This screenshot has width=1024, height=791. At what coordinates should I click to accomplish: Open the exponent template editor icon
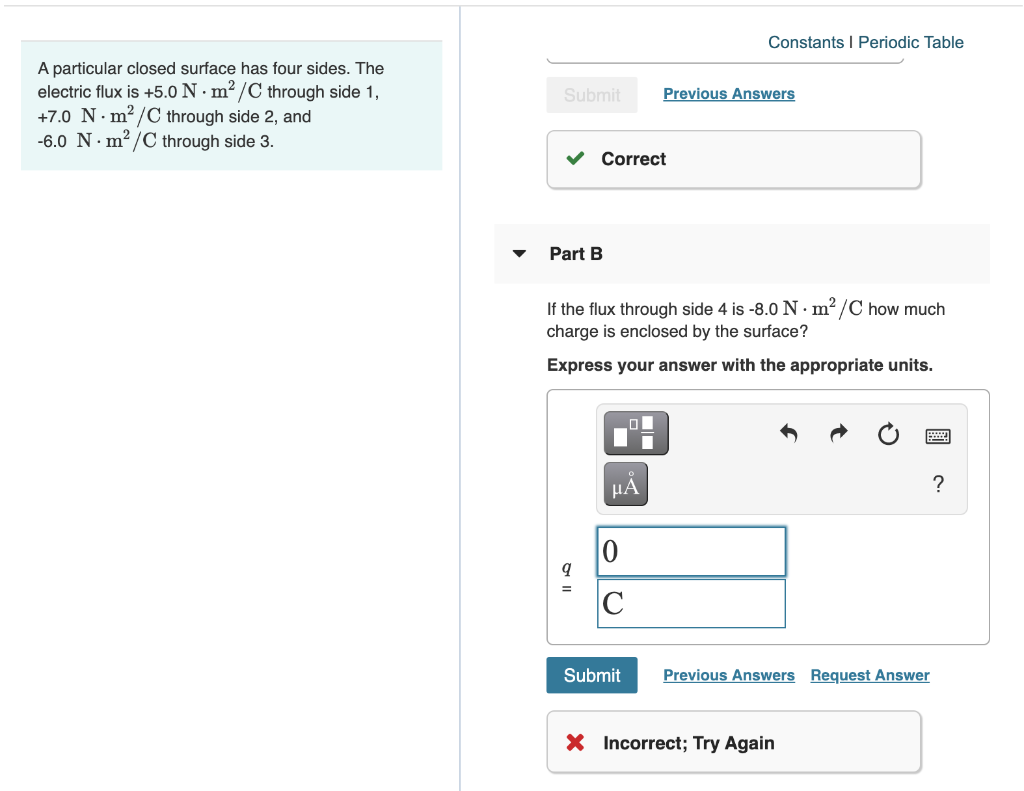tap(635, 432)
